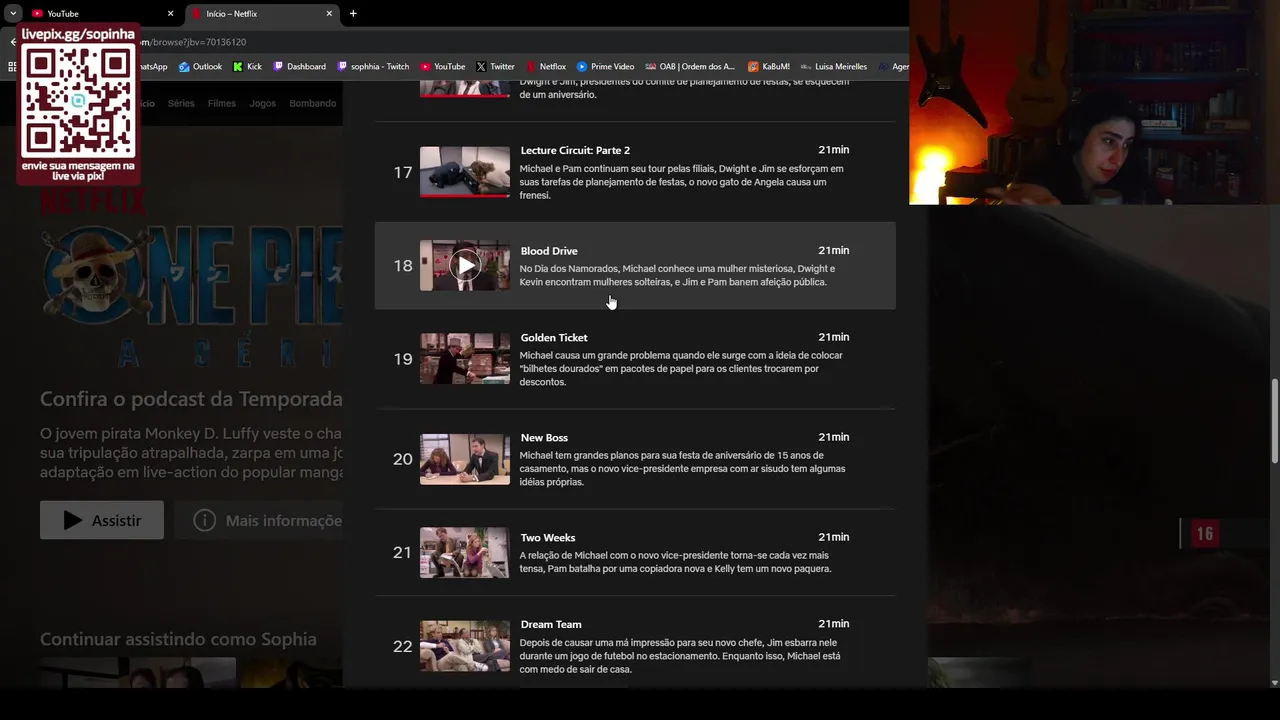This screenshot has height=720, width=1280.
Task: Play episode 18 Blood Drive
Action: pyautogui.click(x=465, y=265)
